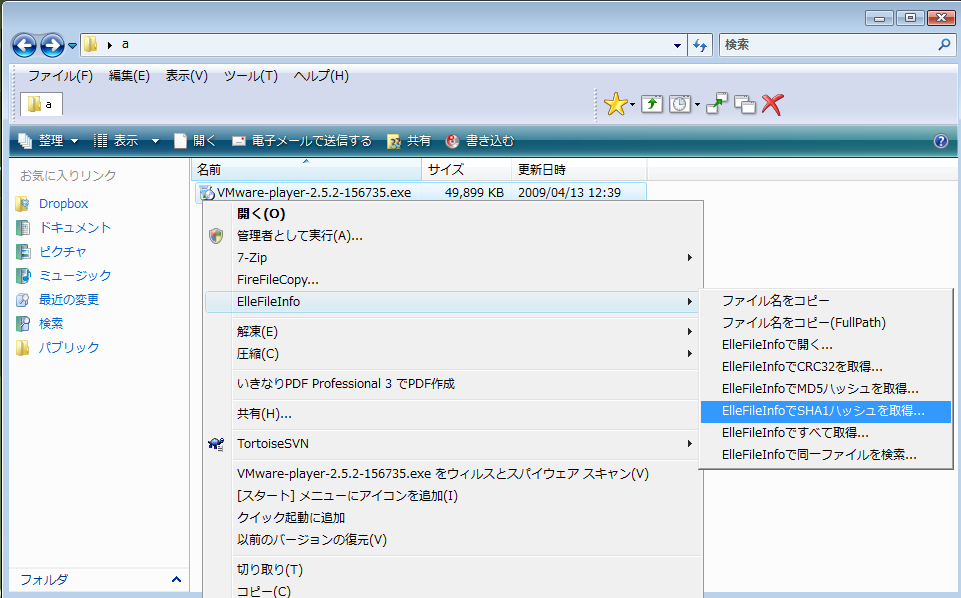Viewport: 961px width, 598px height.
Task: Click the red X close-tab icon
Action: (x=772, y=104)
